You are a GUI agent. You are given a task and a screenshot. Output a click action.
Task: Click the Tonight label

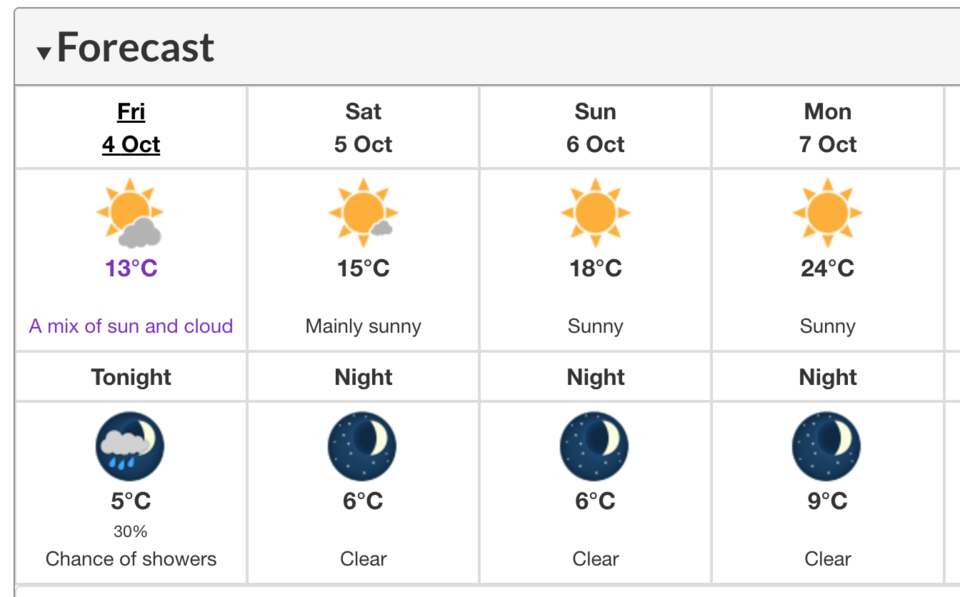coord(131,377)
